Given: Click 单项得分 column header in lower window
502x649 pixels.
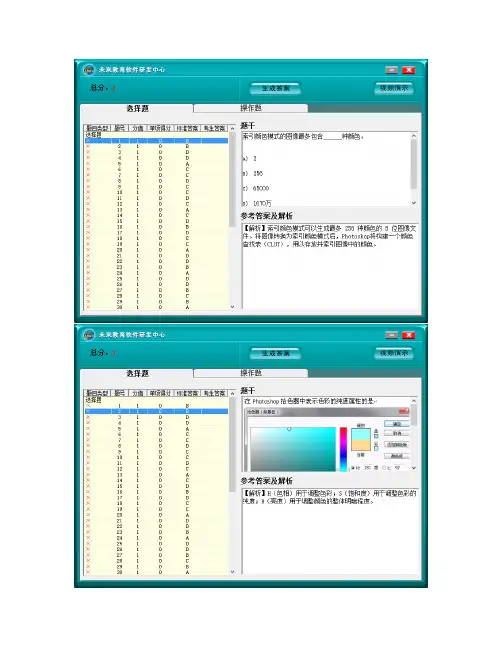Looking at the screenshot, I should click(161, 393).
